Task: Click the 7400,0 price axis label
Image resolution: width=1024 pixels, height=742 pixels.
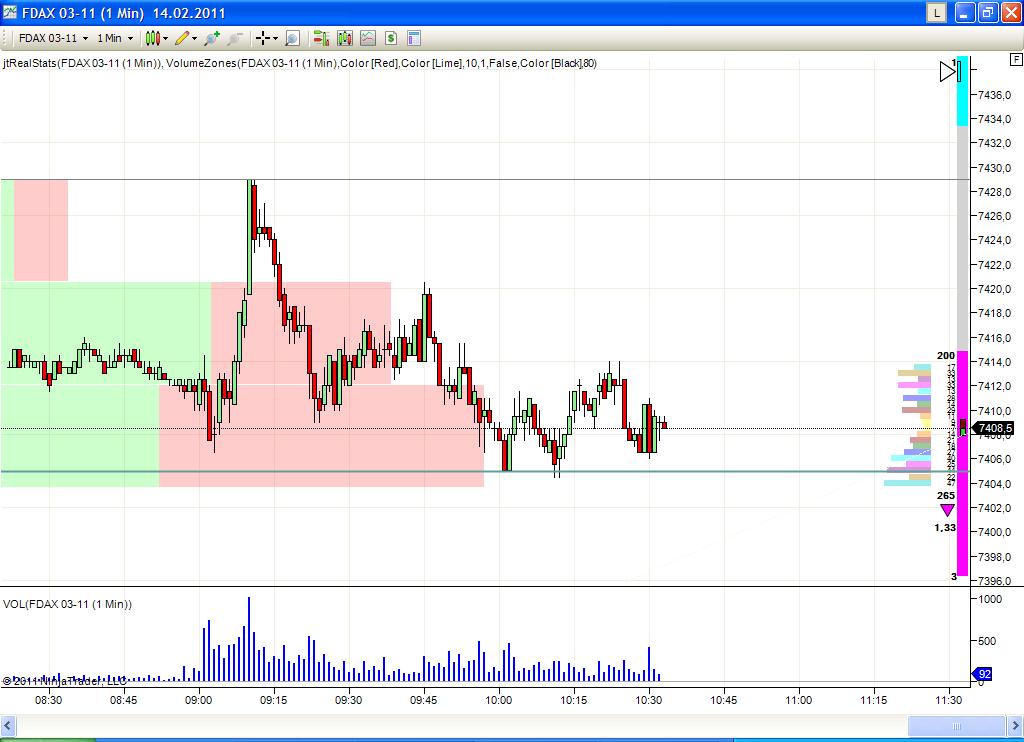Action: click(994, 532)
